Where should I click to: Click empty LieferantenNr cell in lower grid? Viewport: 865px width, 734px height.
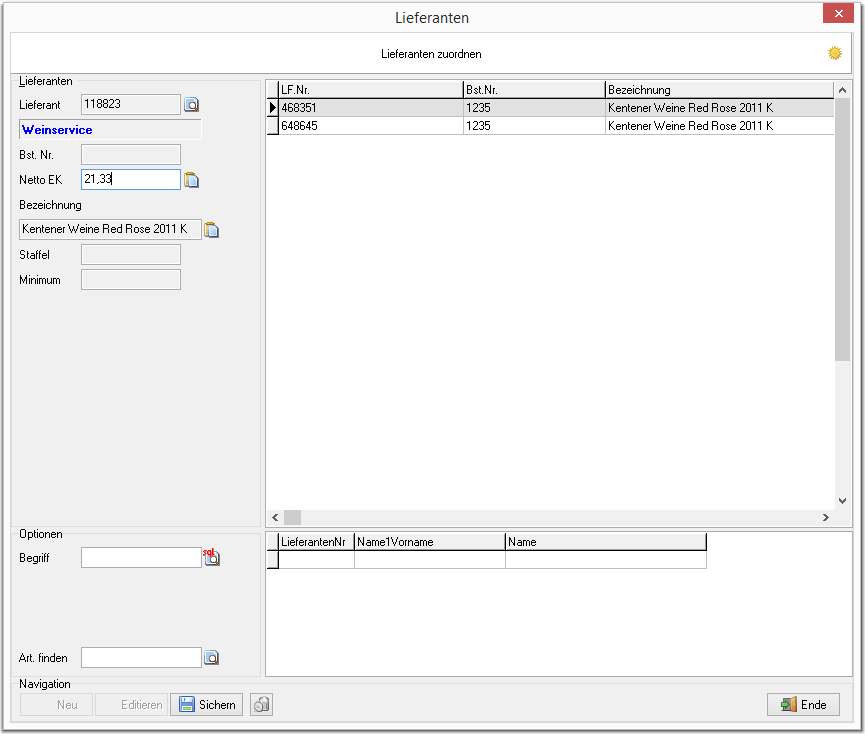tap(316, 560)
